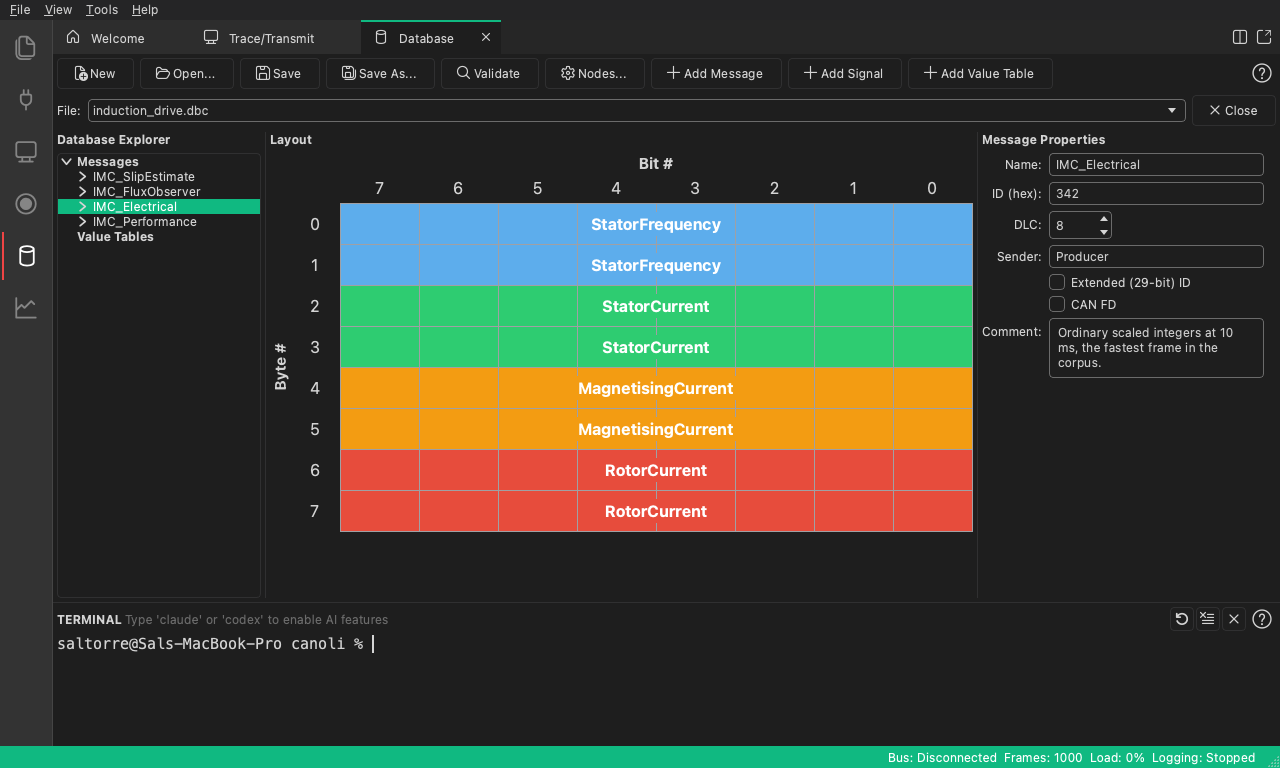Image resolution: width=1280 pixels, height=768 pixels.
Task: Open the File path dropdown
Action: click(1171, 110)
